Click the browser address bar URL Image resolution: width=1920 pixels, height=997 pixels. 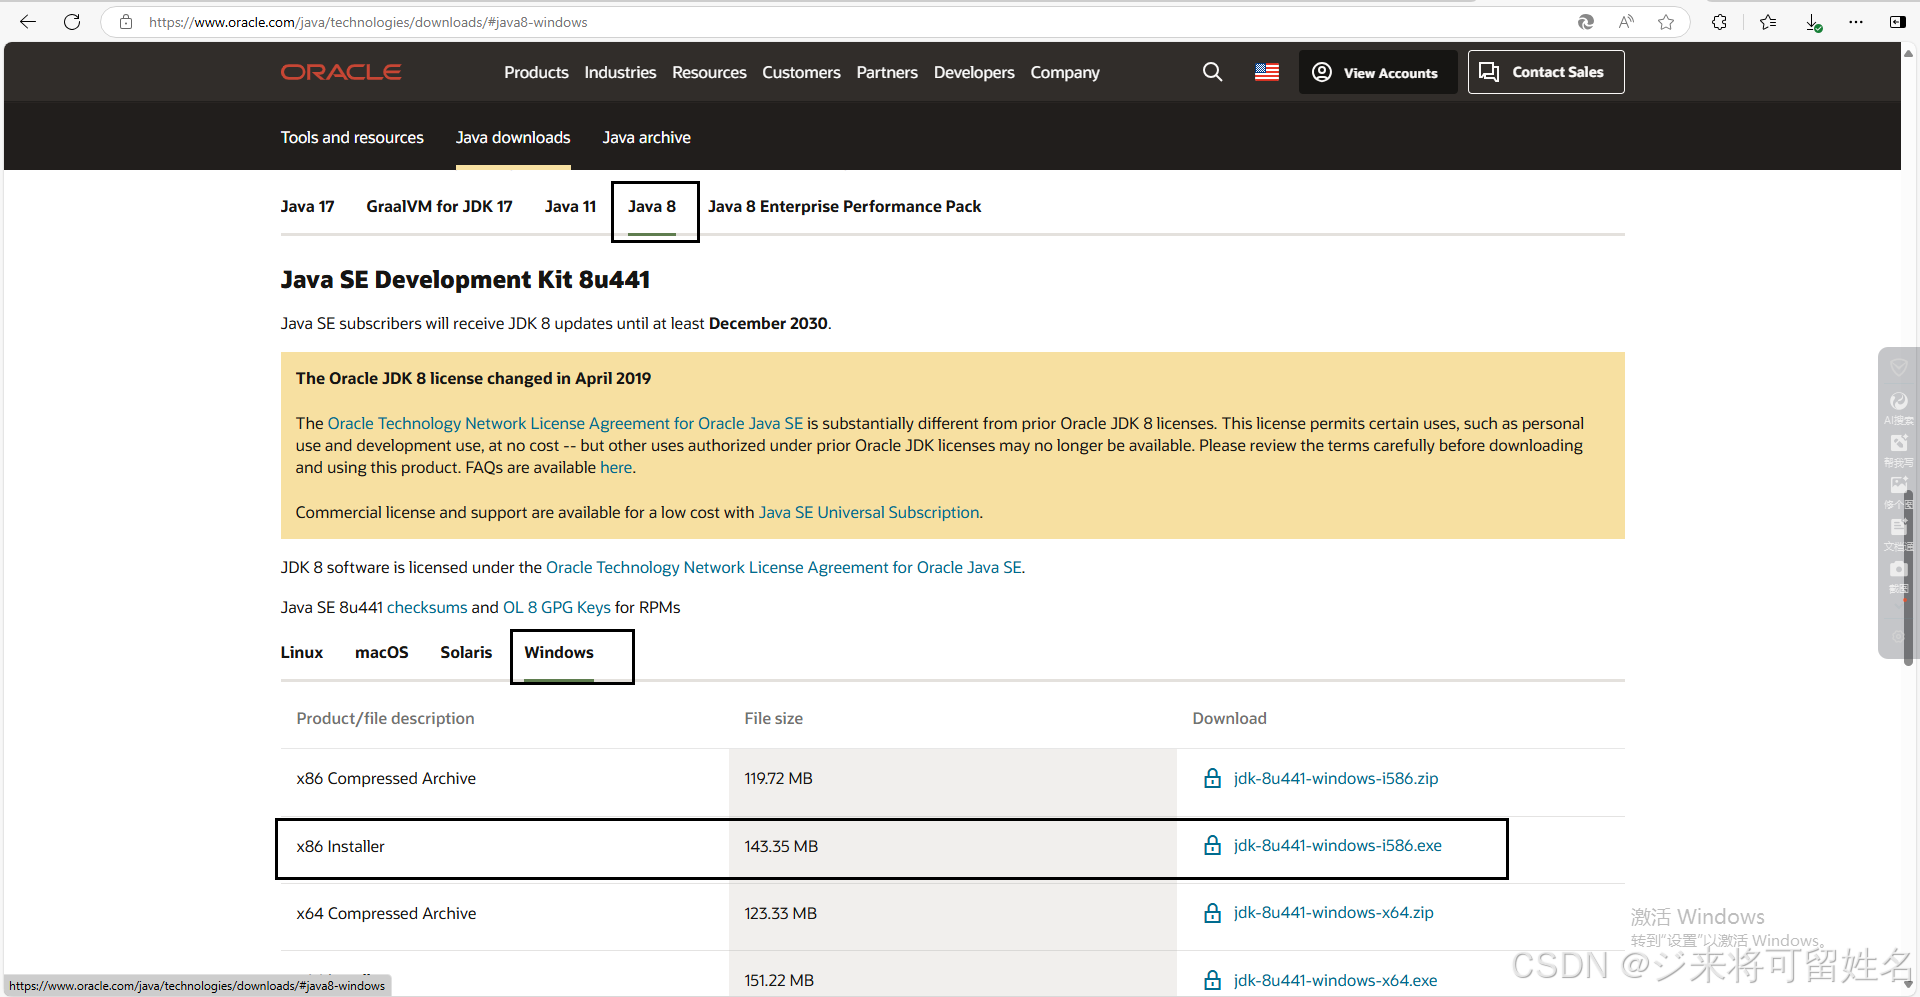pyautogui.click(x=368, y=22)
